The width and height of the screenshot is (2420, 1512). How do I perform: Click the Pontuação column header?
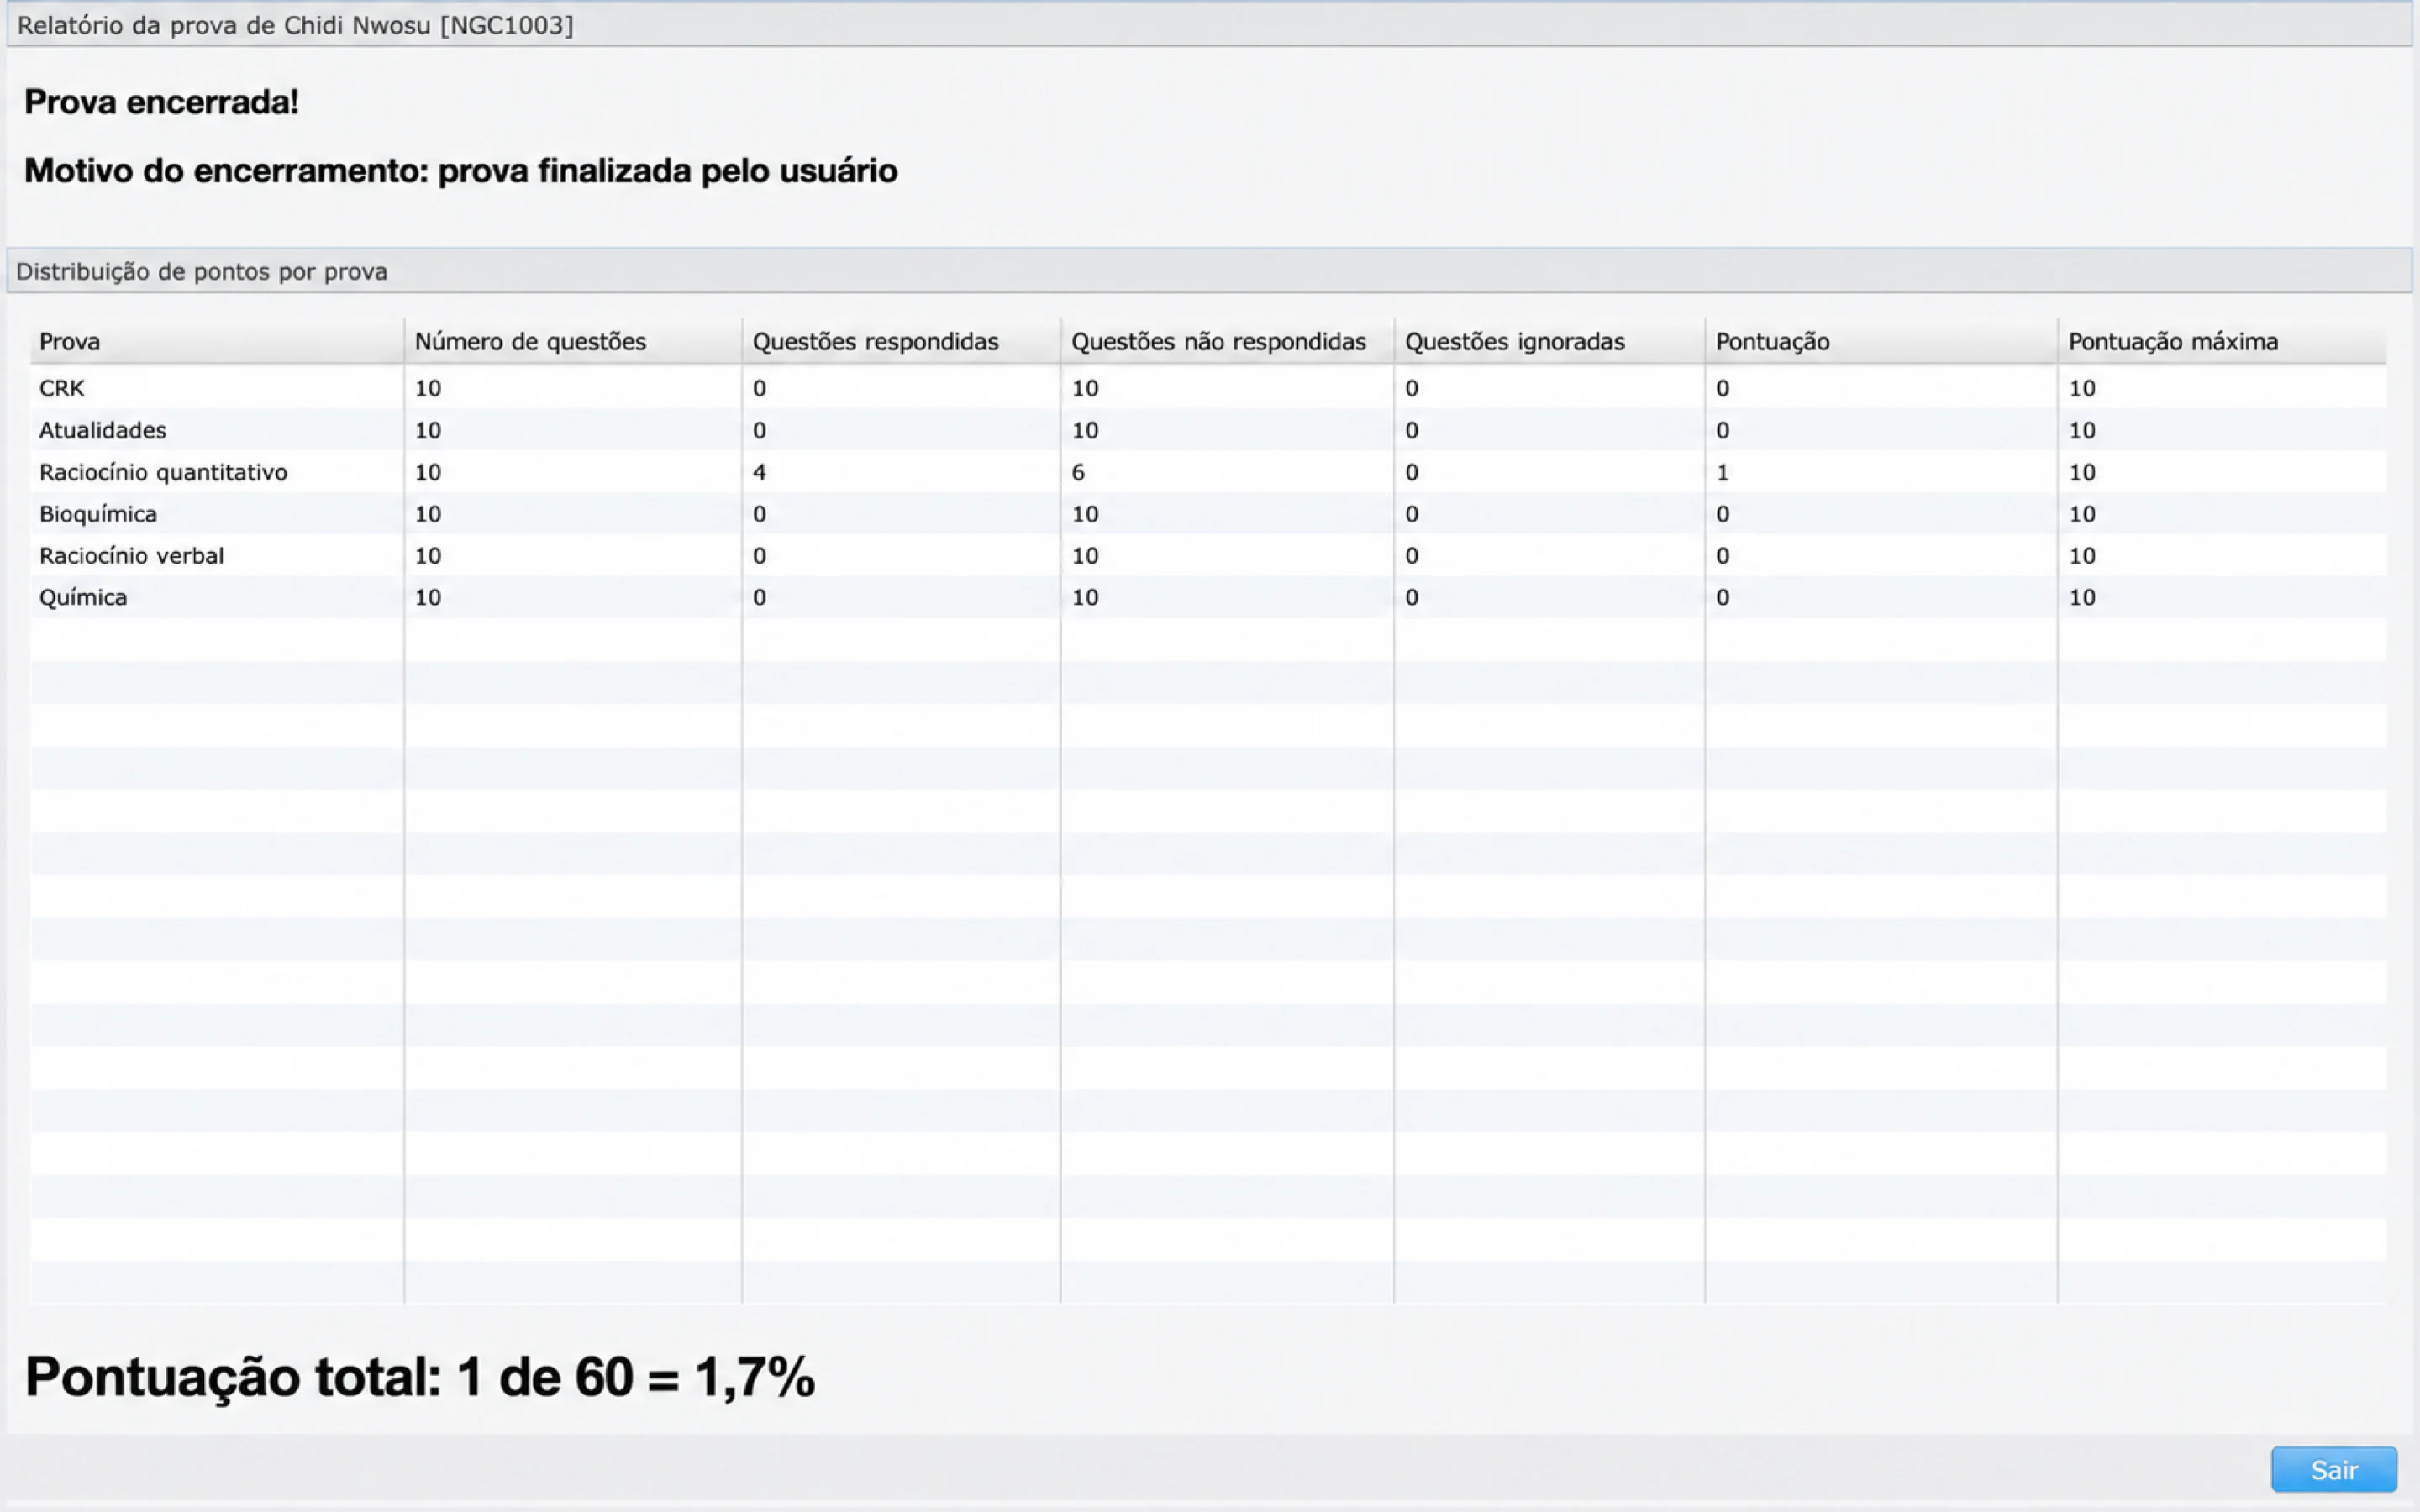point(1881,341)
